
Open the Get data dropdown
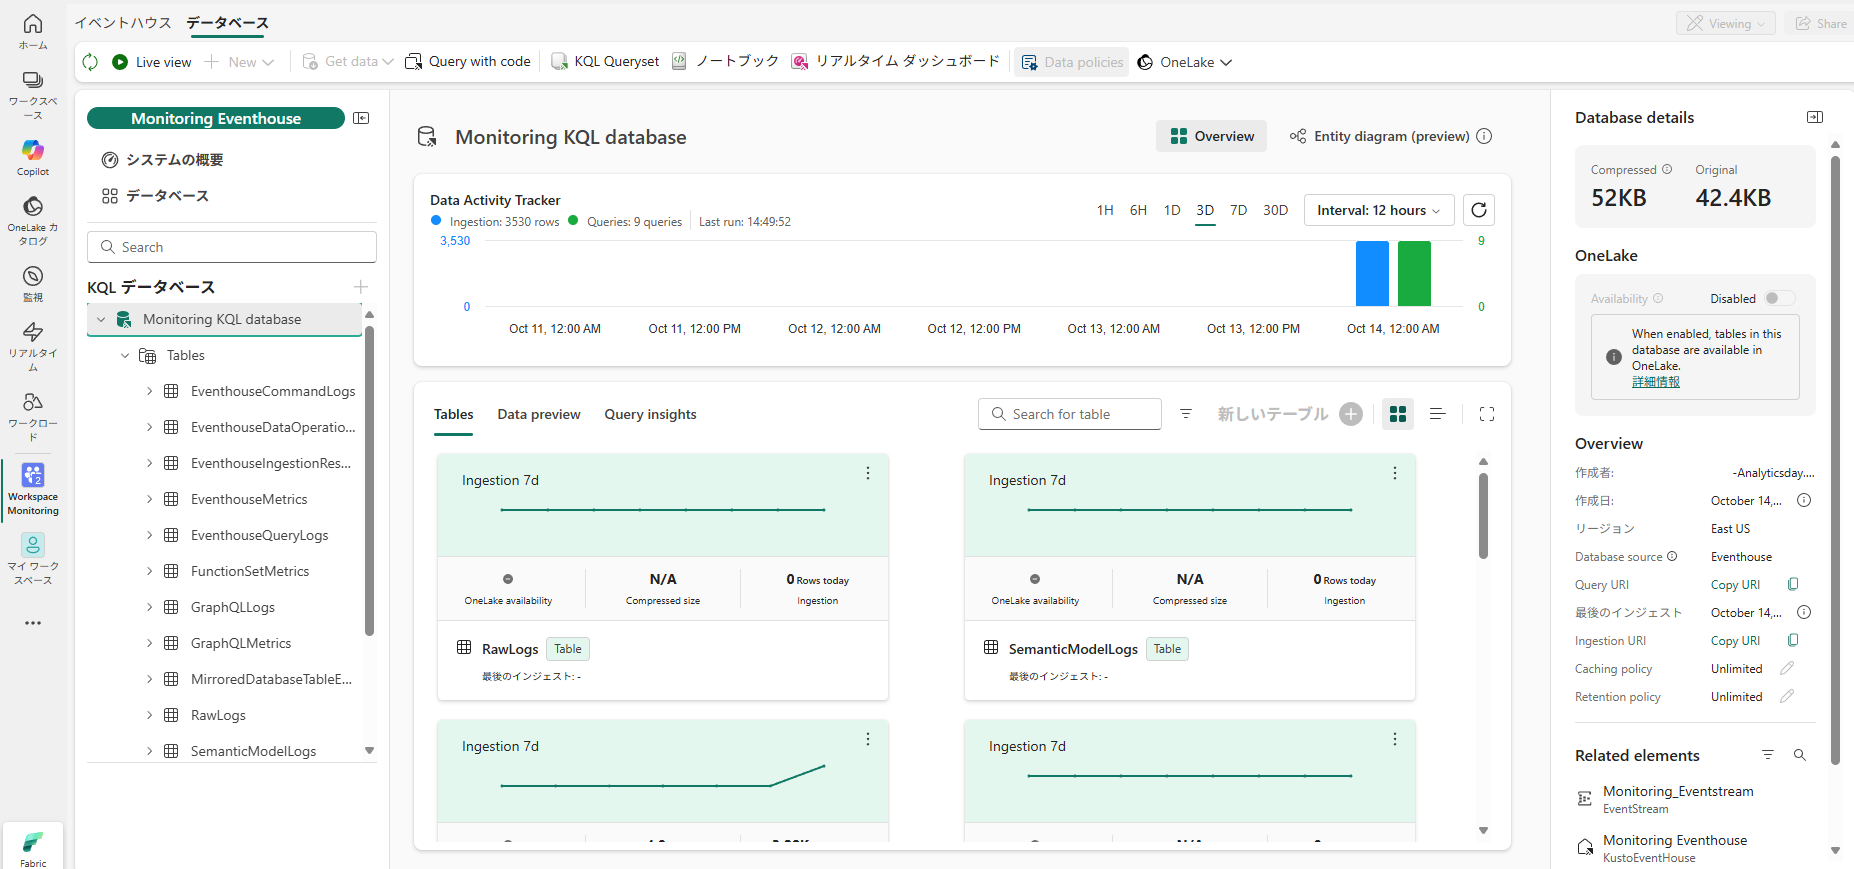[348, 62]
